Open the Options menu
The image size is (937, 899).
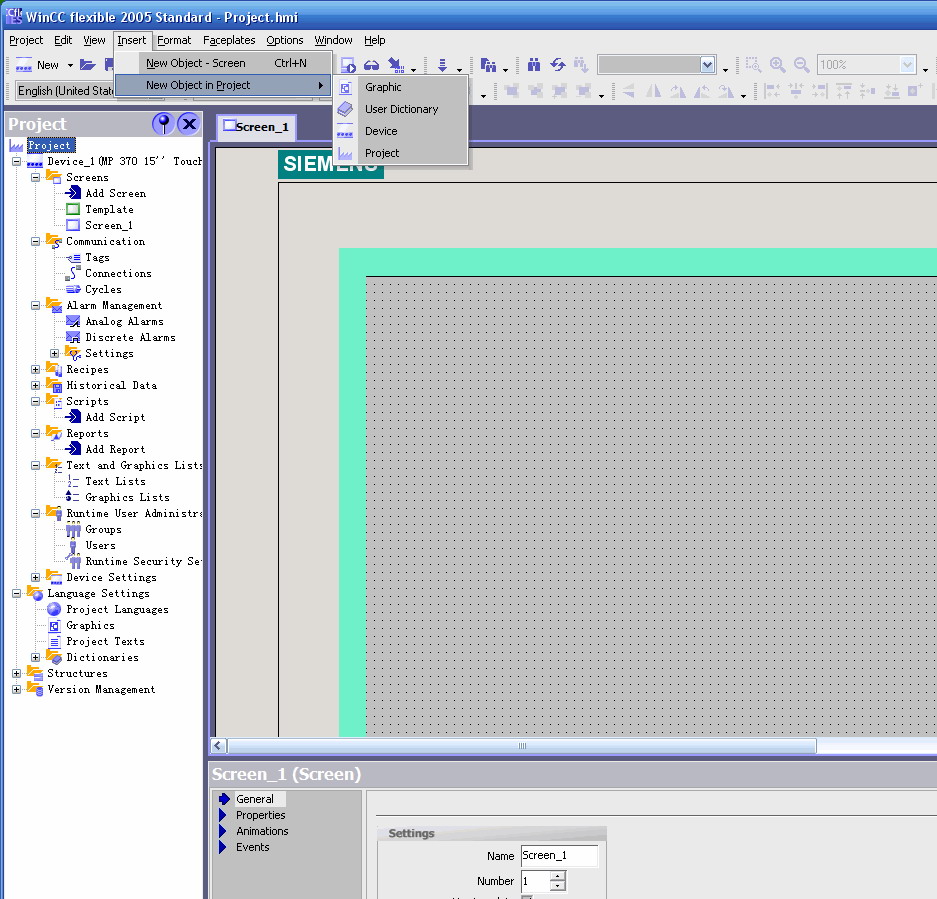click(284, 40)
